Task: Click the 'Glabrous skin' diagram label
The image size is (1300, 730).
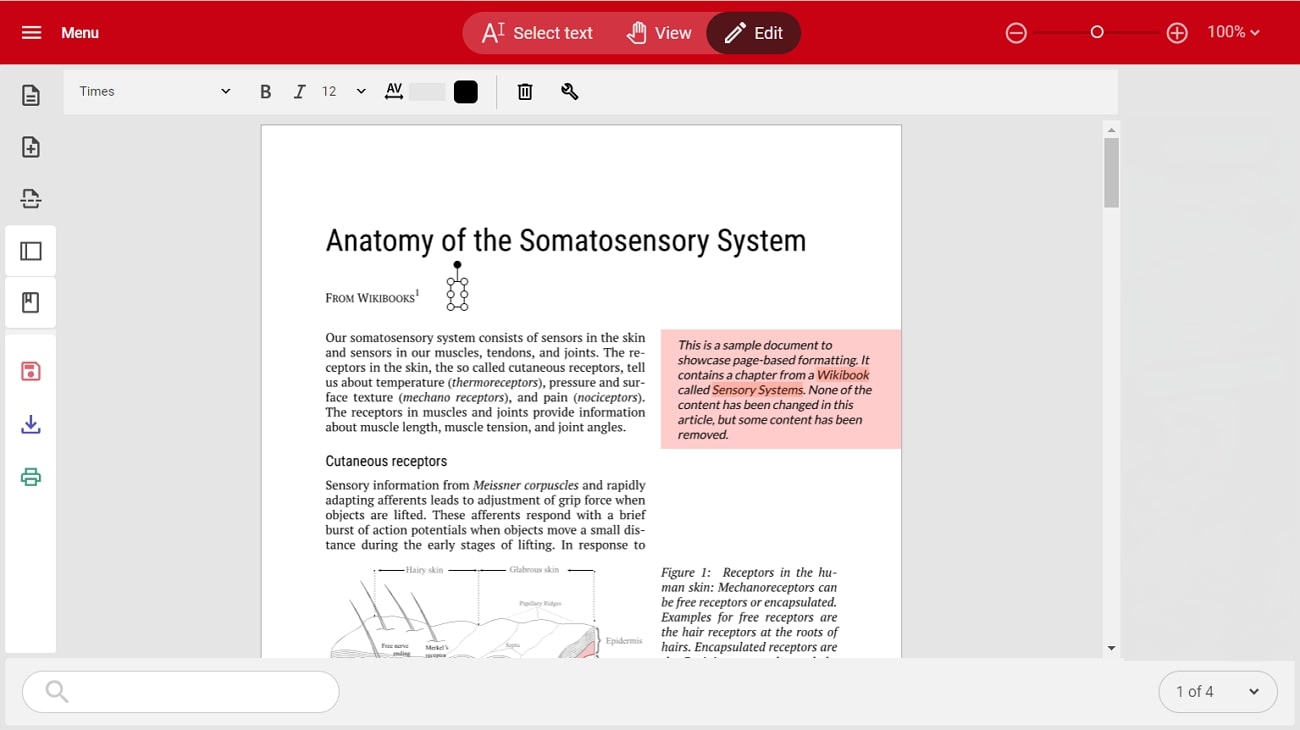Action: tap(534, 570)
